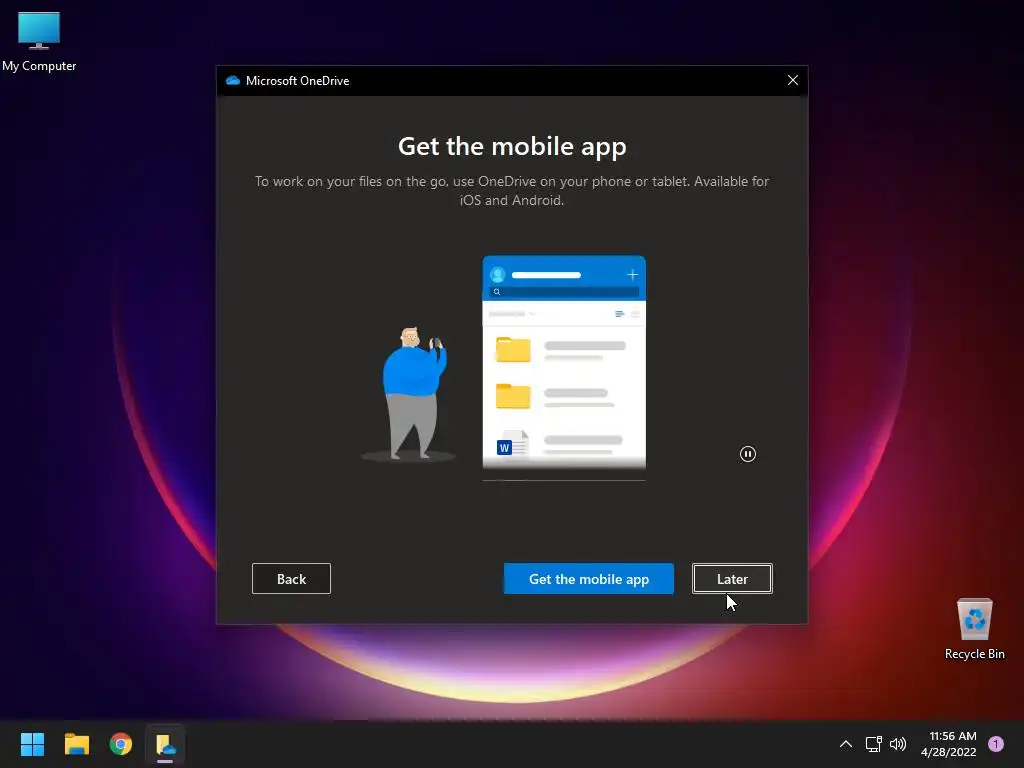The height and width of the screenshot is (768, 1024).
Task: Close the Microsoft OneDrive window
Action: [x=793, y=80]
